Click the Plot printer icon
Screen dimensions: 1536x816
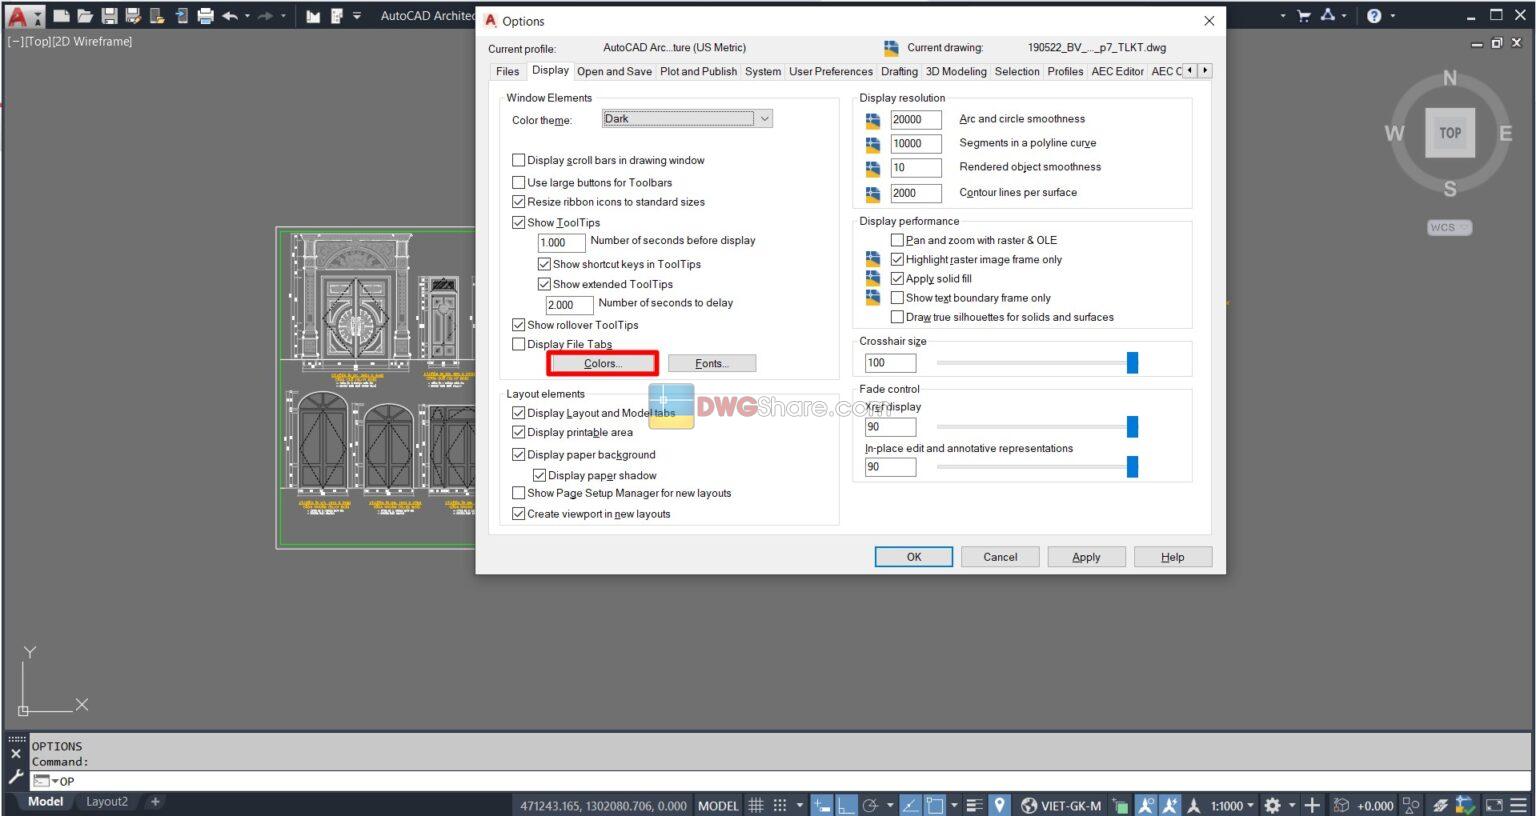coord(205,16)
